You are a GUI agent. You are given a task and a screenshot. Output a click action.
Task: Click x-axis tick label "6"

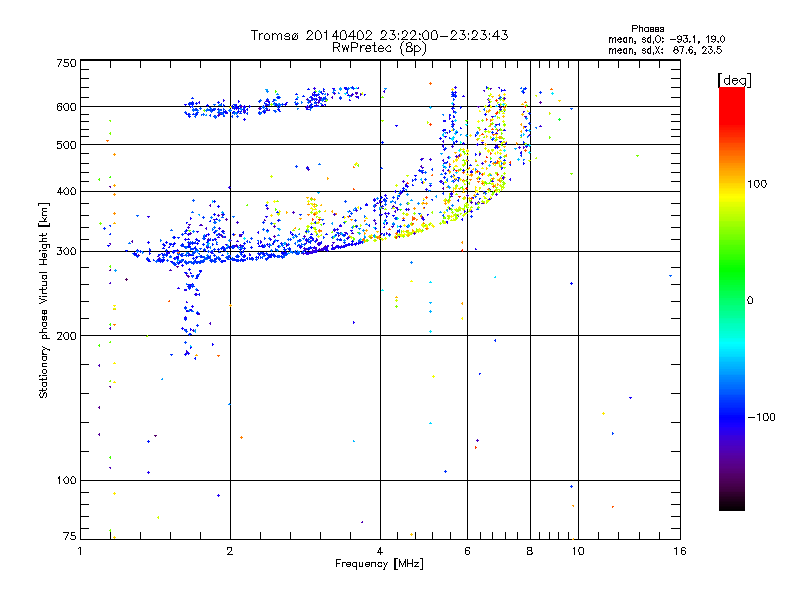(467, 551)
